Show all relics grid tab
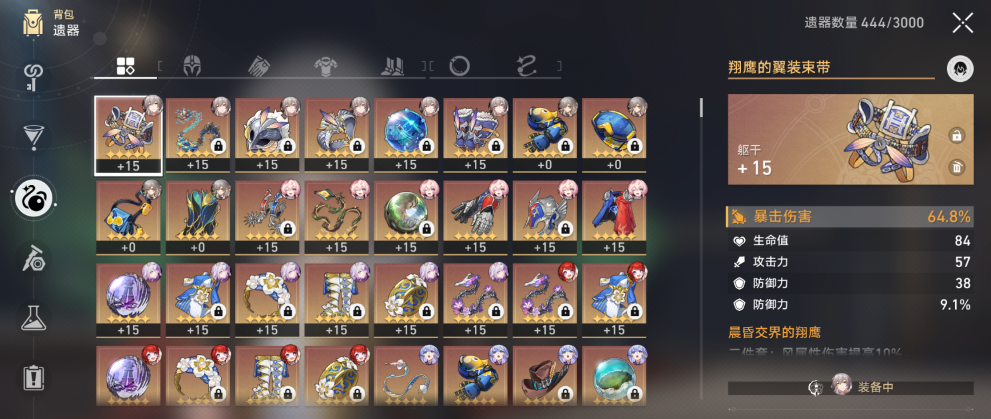Image resolution: width=991 pixels, height=419 pixels. point(125,65)
